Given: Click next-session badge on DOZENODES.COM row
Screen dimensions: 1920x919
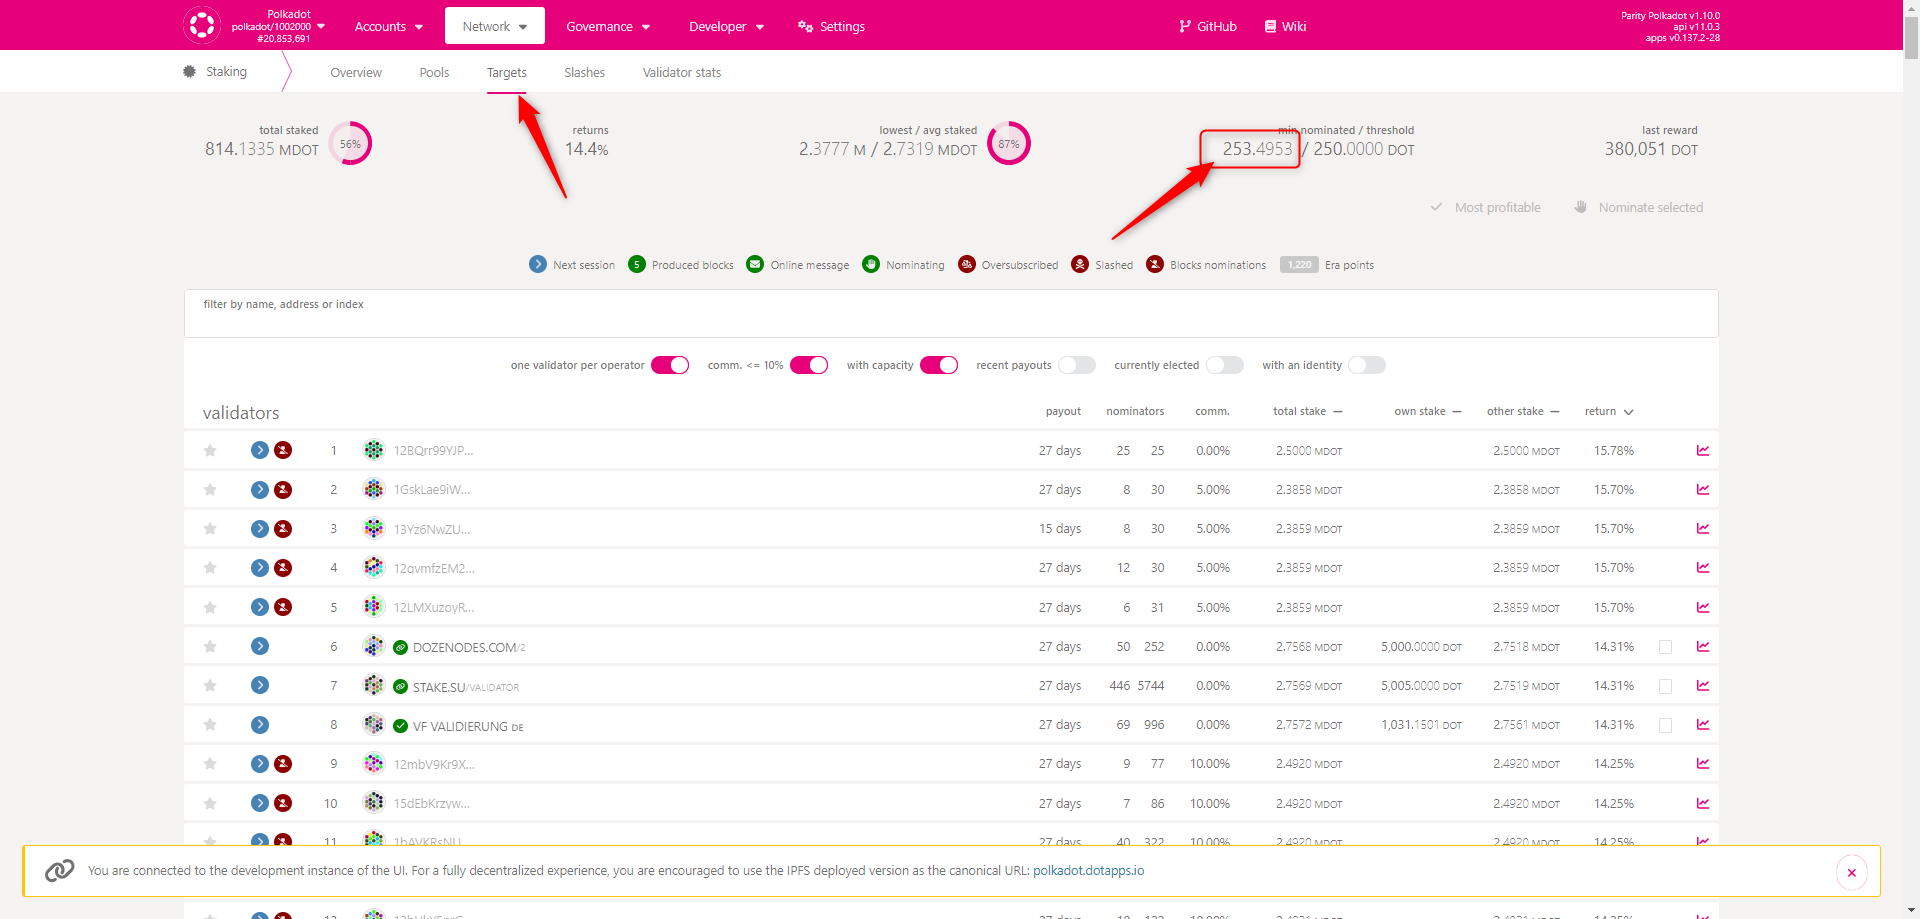Looking at the screenshot, I should [x=260, y=646].
